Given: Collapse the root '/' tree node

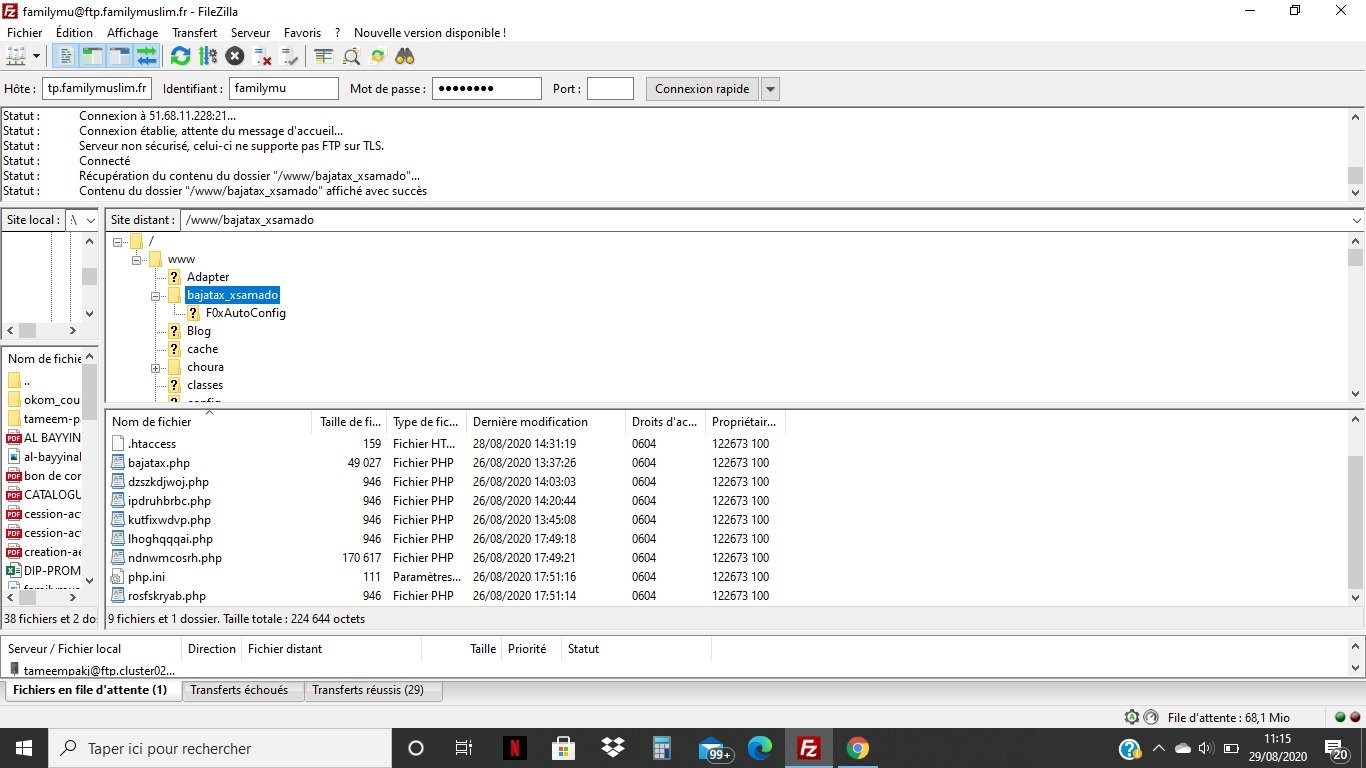Looking at the screenshot, I should 118,241.
